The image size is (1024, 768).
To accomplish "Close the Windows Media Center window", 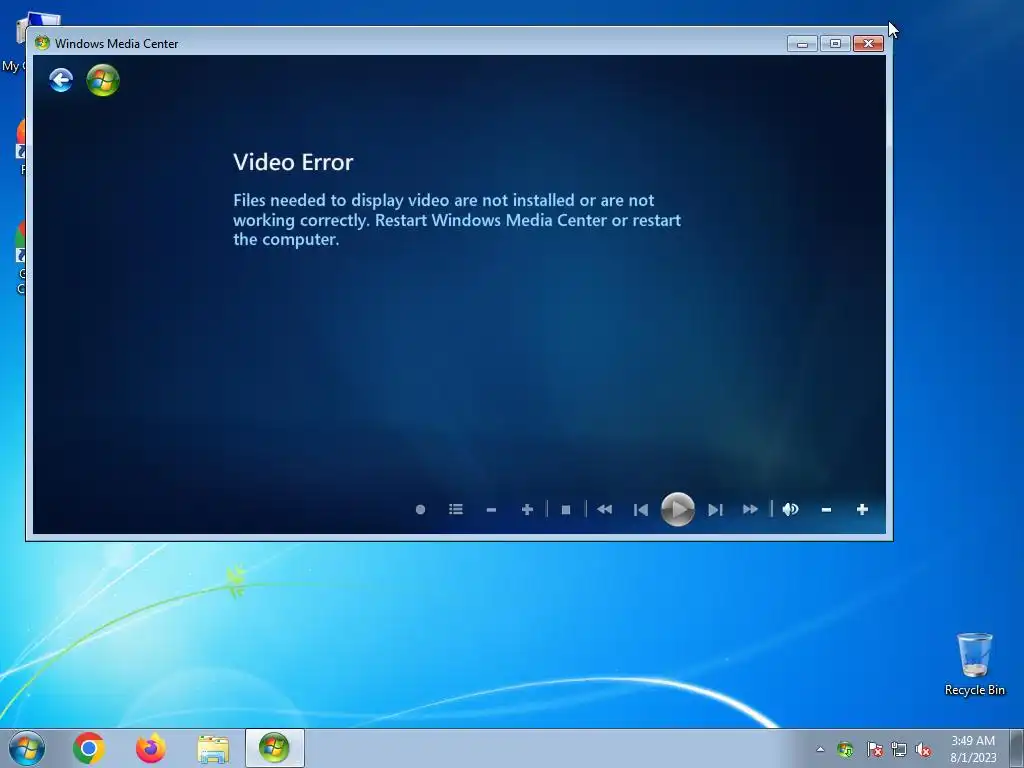I will [x=868, y=44].
